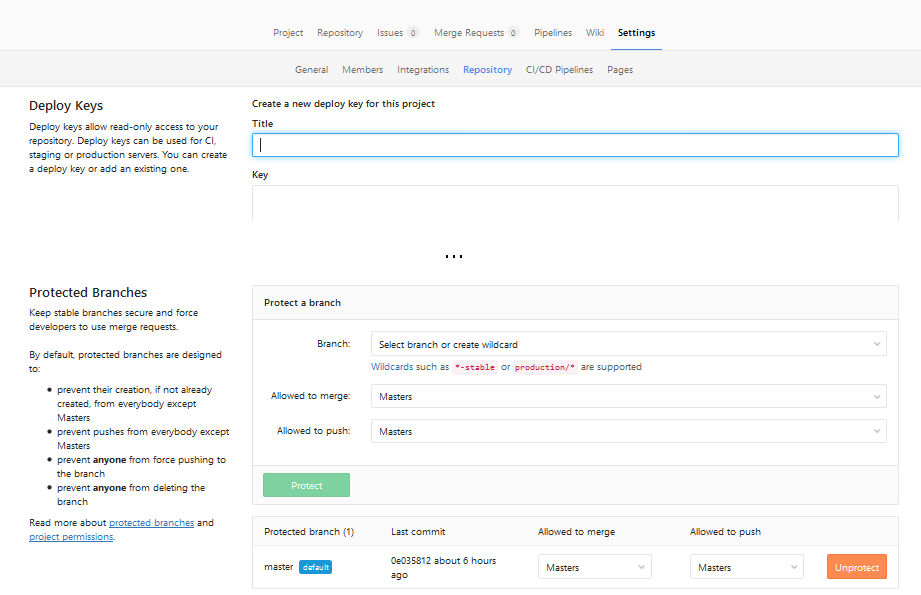The height and width of the screenshot is (595, 921).
Task: Open General settings sub-tab
Action: point(311,69)
